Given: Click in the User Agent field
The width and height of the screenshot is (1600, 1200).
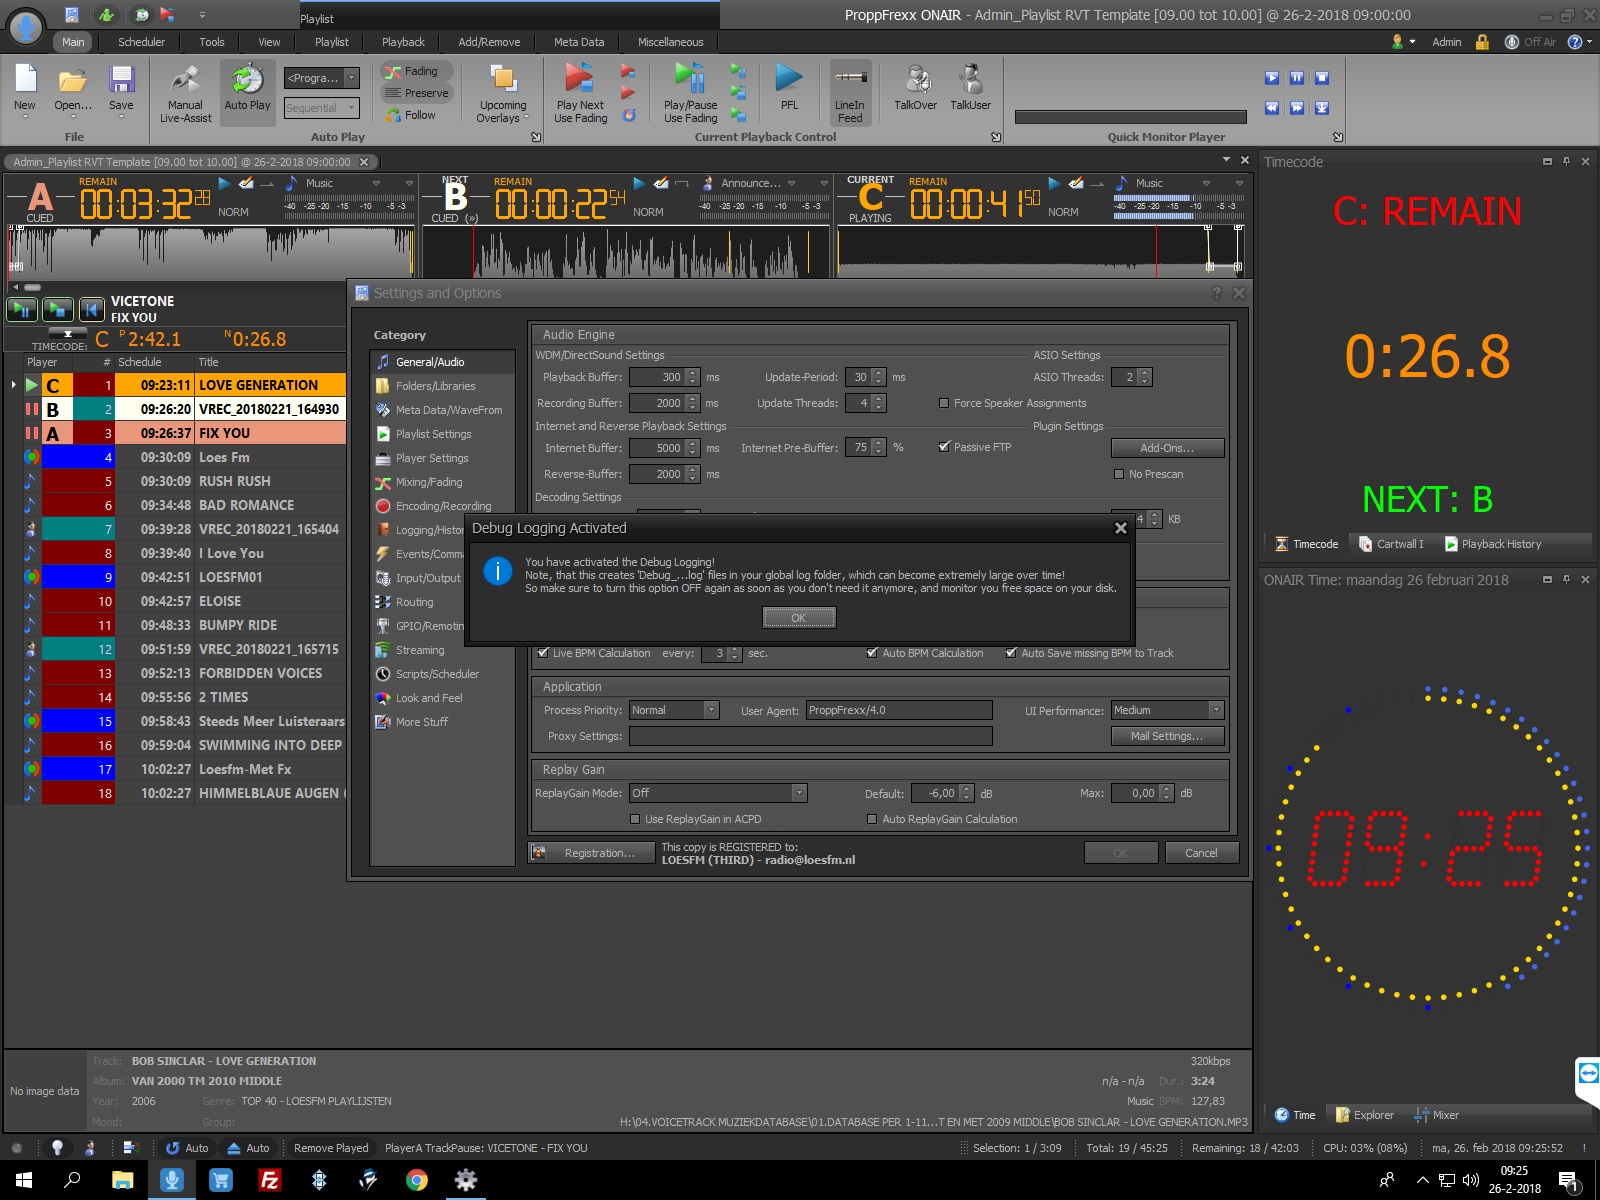Looking at the screenshot, I should tap(899, 710).
